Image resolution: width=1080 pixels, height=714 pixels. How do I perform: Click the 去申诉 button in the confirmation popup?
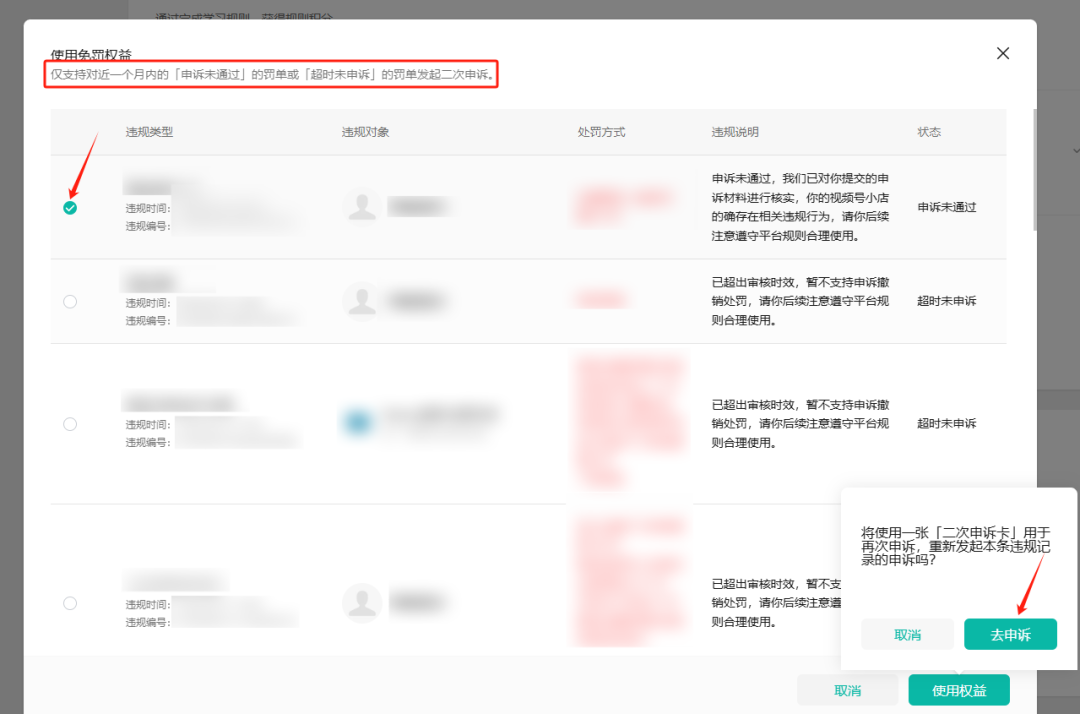coord(1010,634)
